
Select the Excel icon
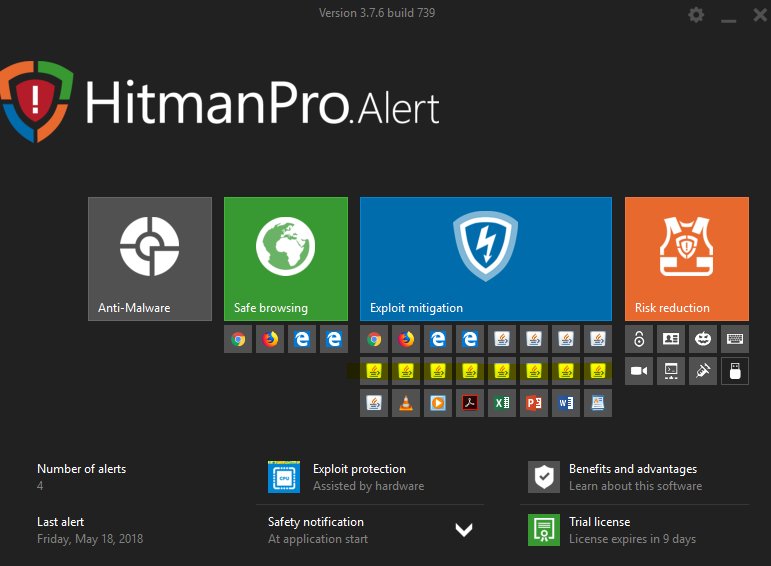pyautogui.click(x=502, y=403)
